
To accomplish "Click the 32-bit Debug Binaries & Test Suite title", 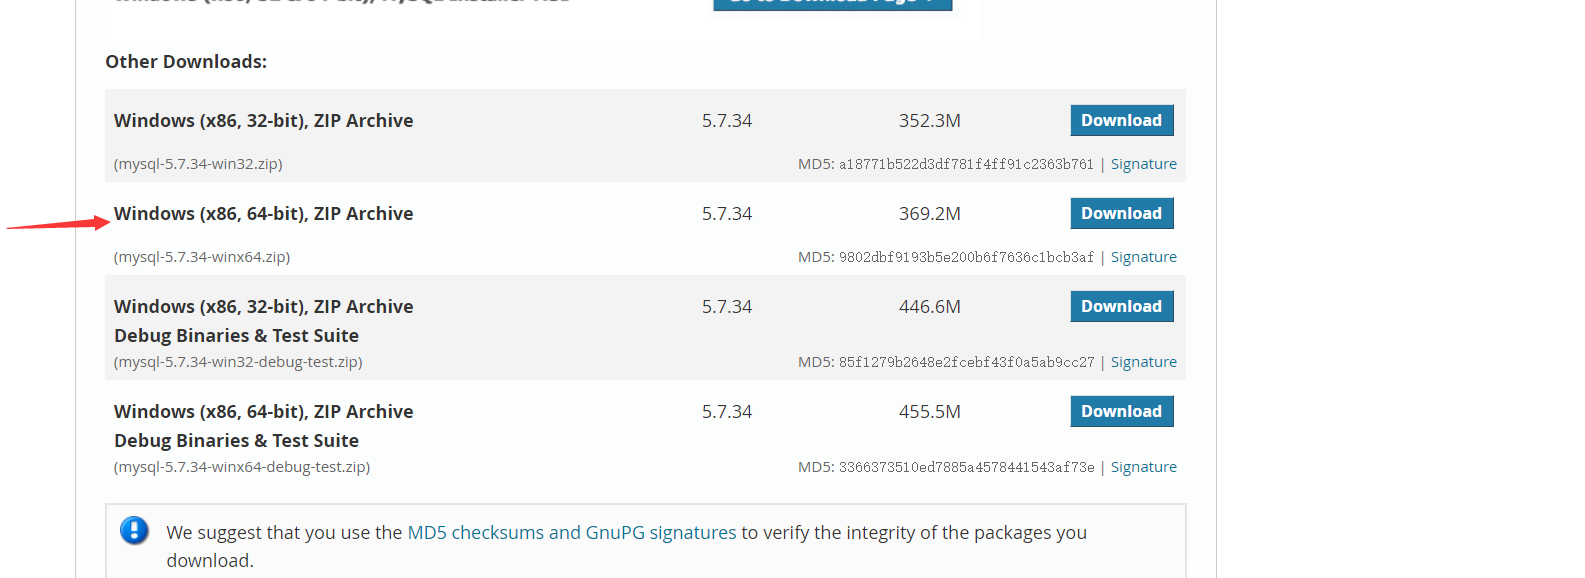I will click(x=264, y=321).
